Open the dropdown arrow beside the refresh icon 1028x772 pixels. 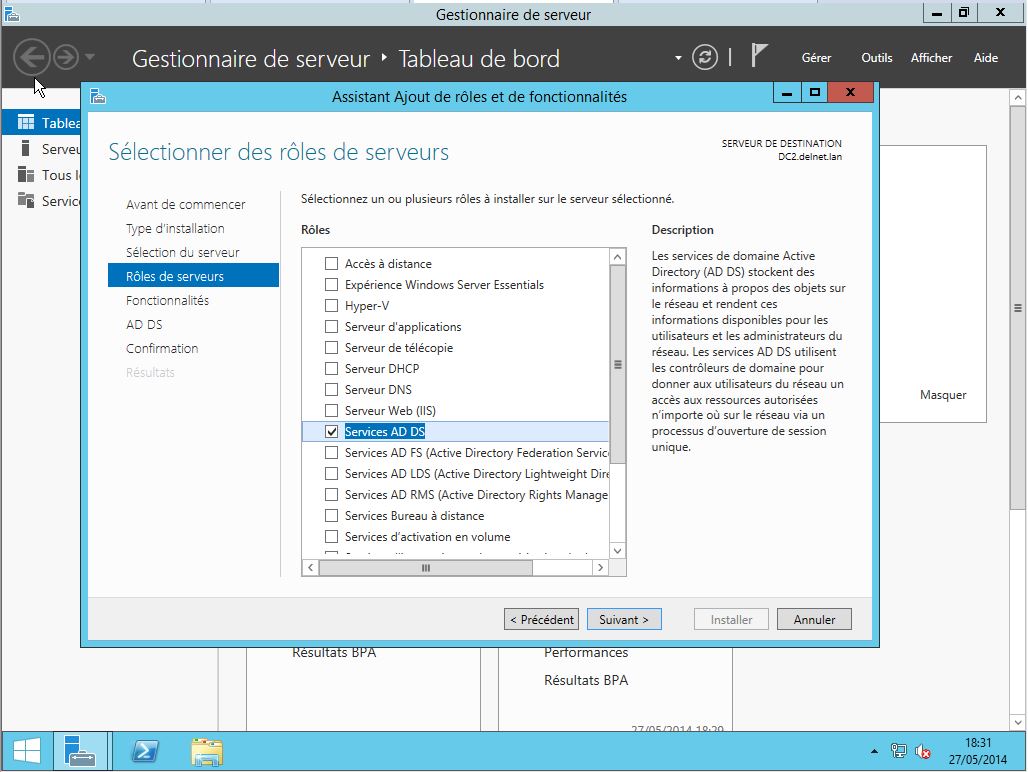point(678,58)
